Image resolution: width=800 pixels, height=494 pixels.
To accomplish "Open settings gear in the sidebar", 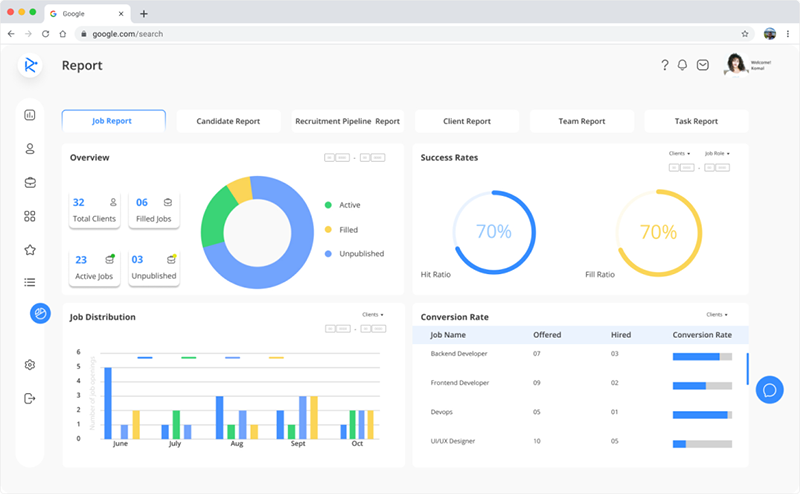I will pos(30,365).
